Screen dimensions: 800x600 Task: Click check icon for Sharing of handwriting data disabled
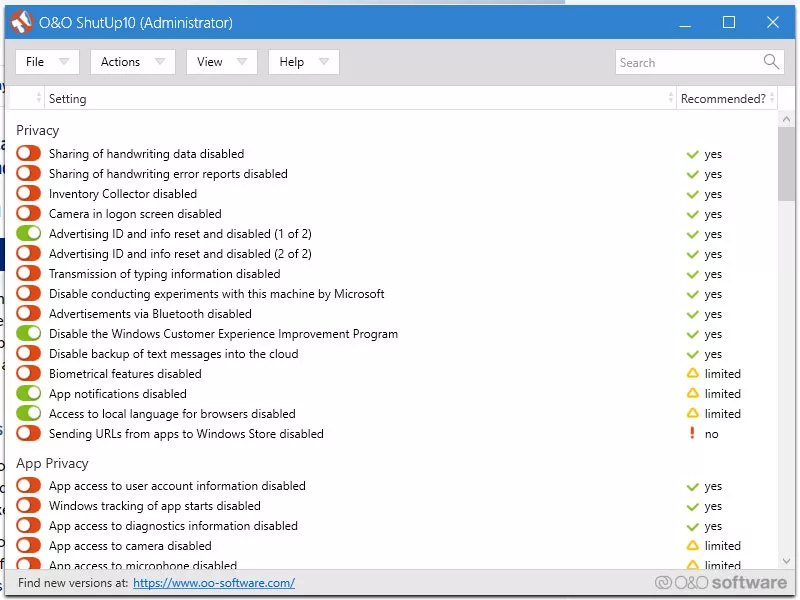click(x=692, y=154)
